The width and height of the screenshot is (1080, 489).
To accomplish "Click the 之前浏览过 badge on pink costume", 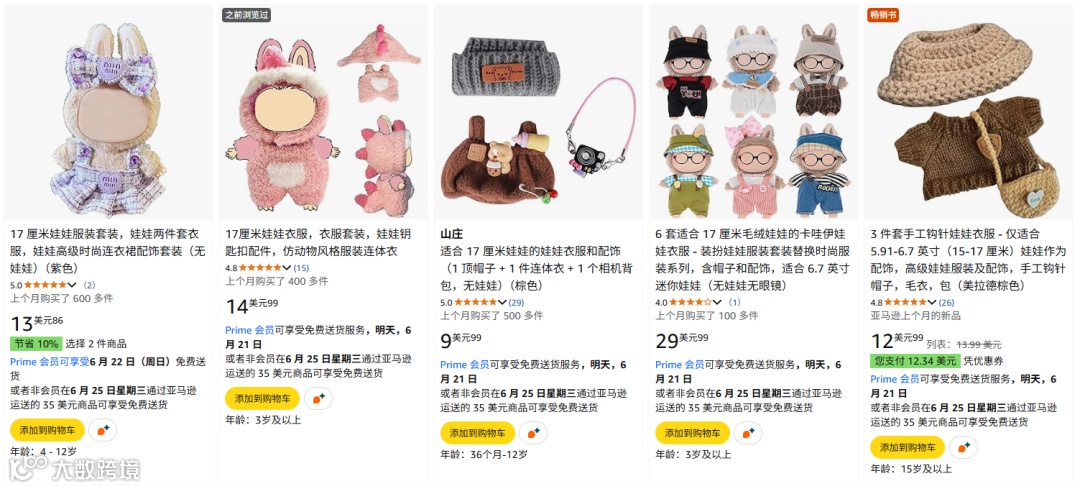I will tap(246, 14).
